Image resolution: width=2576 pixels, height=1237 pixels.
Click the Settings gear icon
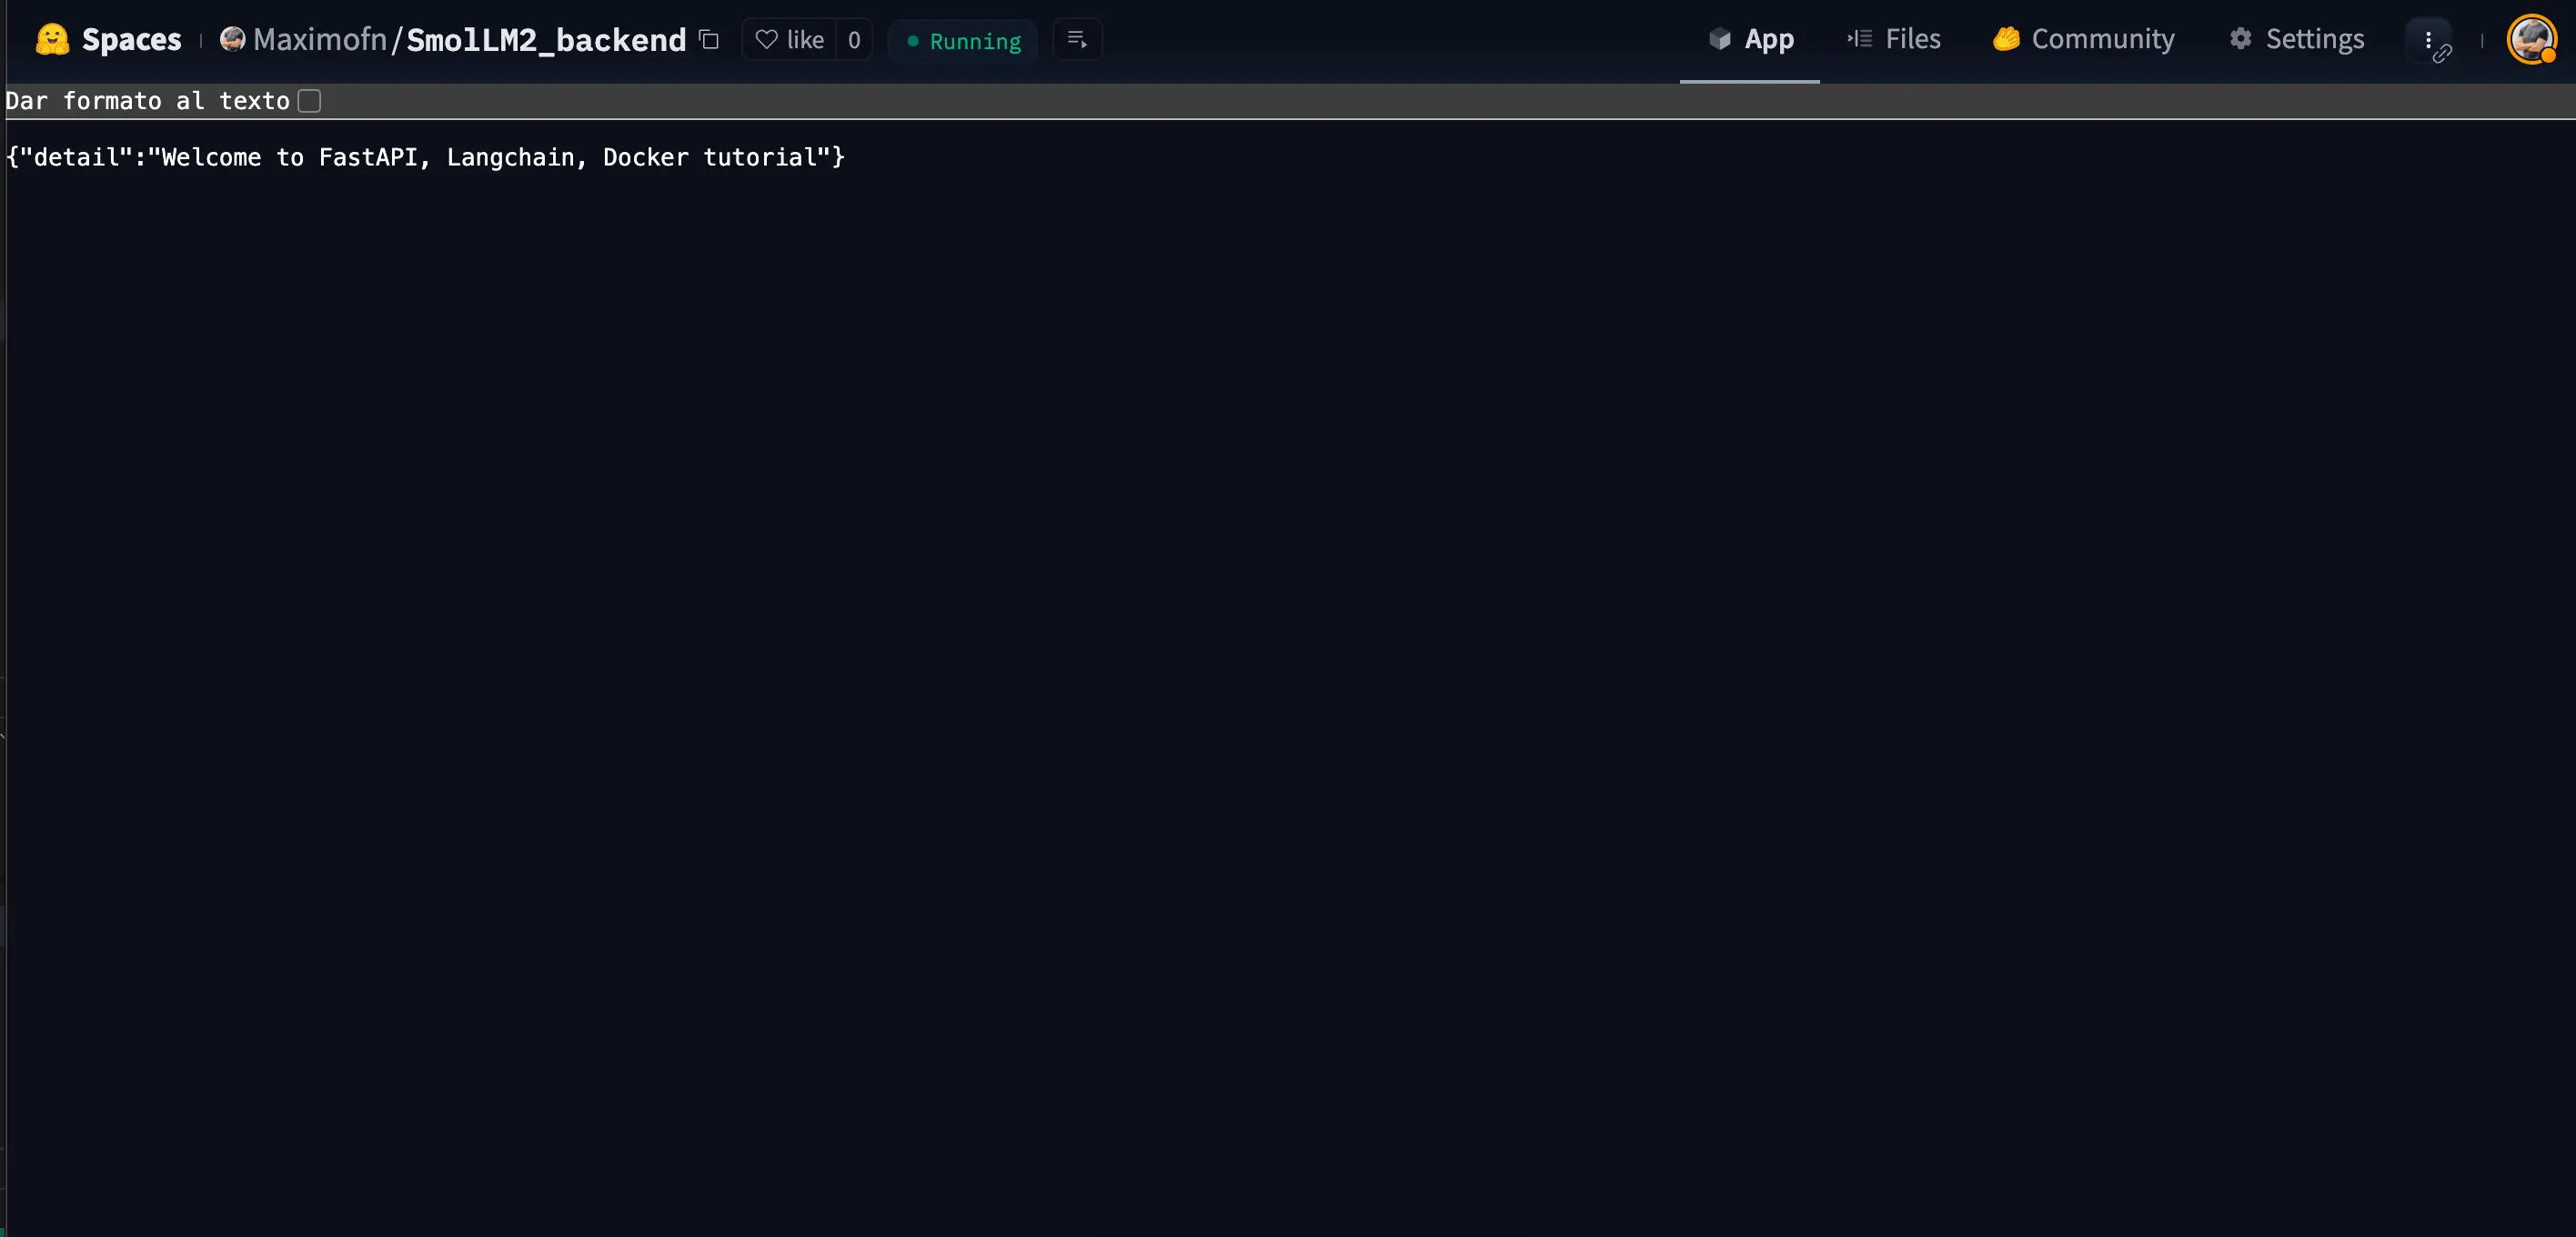pyautogui.click(x=2239, y=38)
